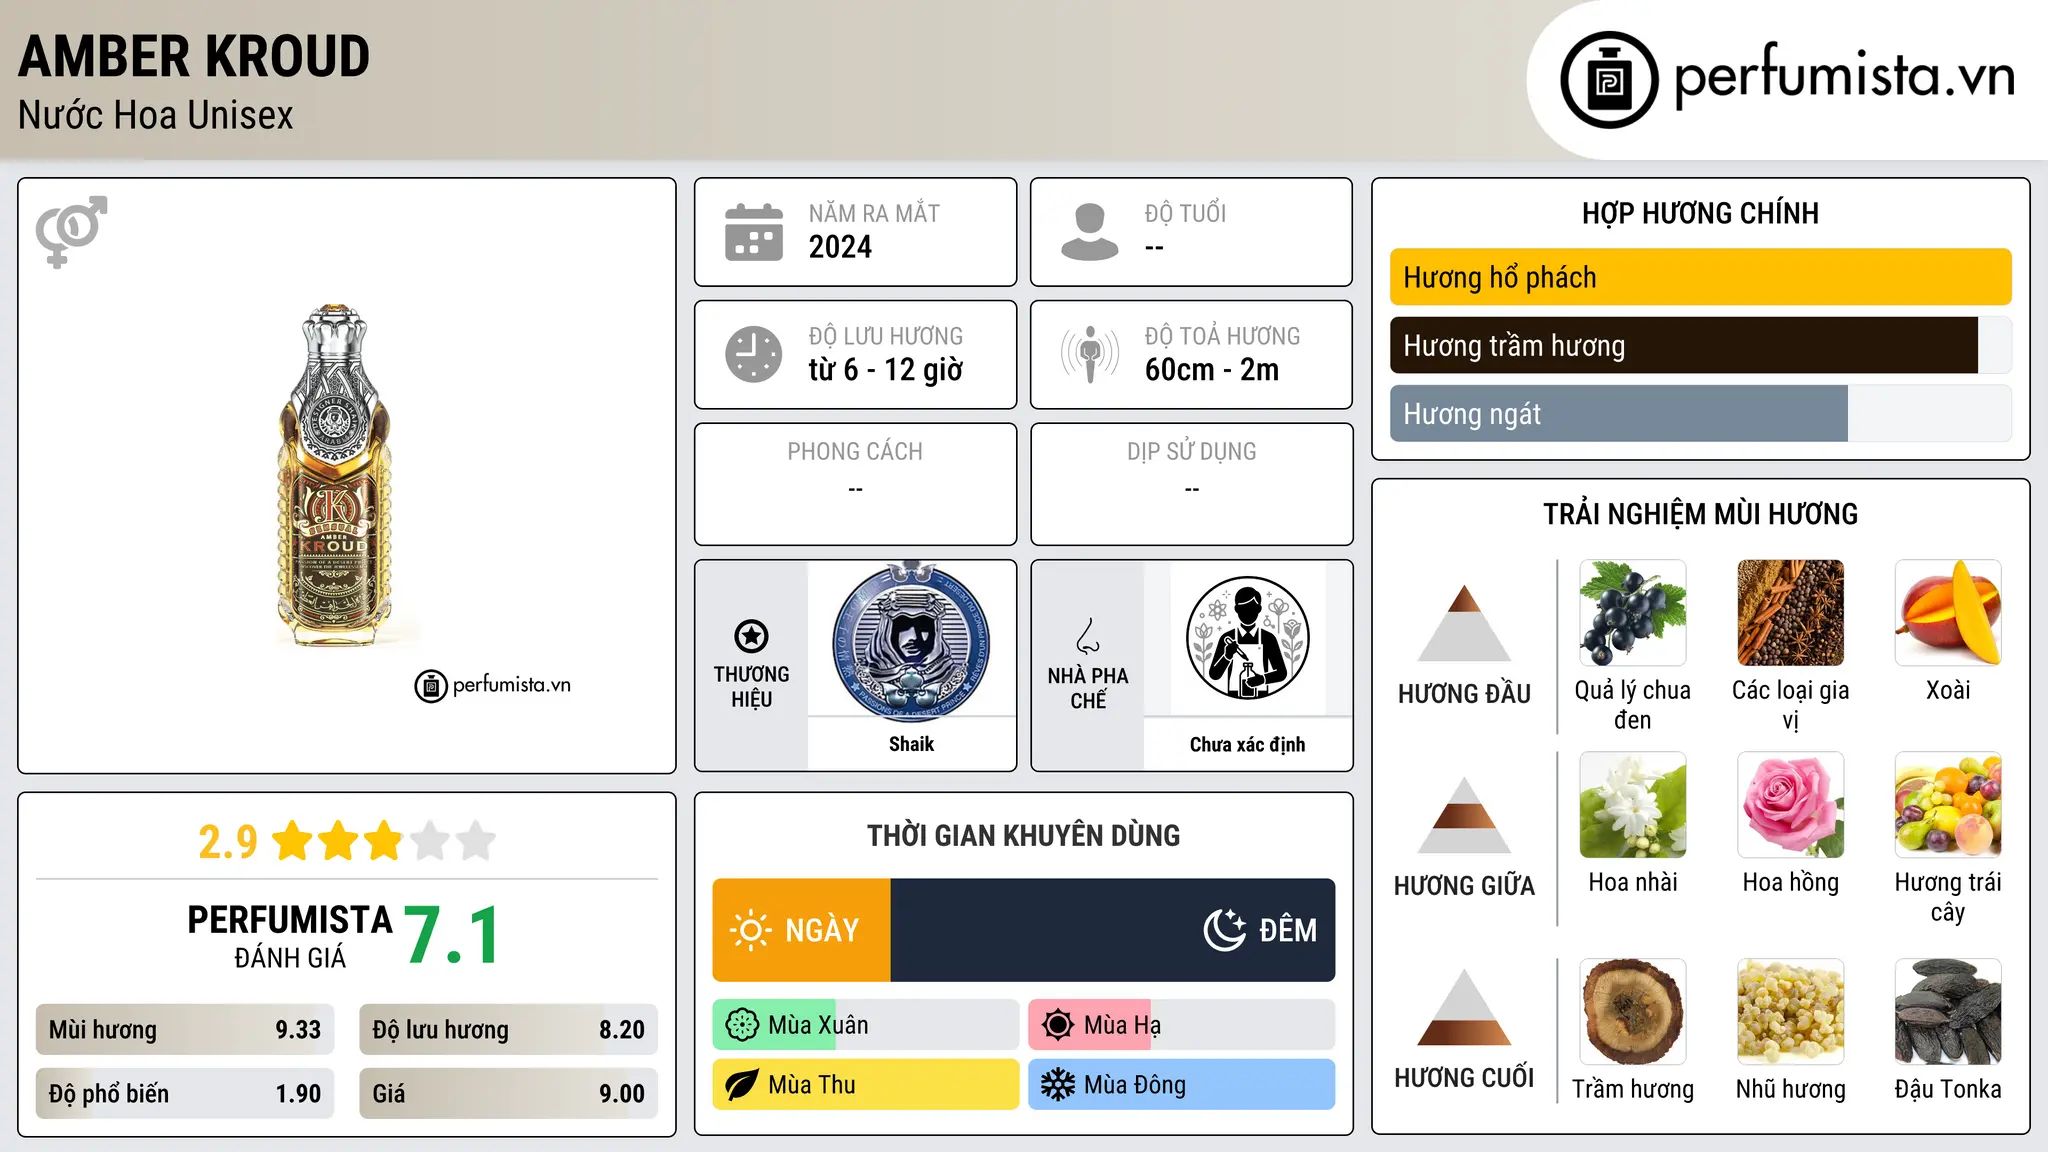Screen dimensions: 2048x1152
Task: Click the Chưa xác định perfumer label
Action: 1247,744
